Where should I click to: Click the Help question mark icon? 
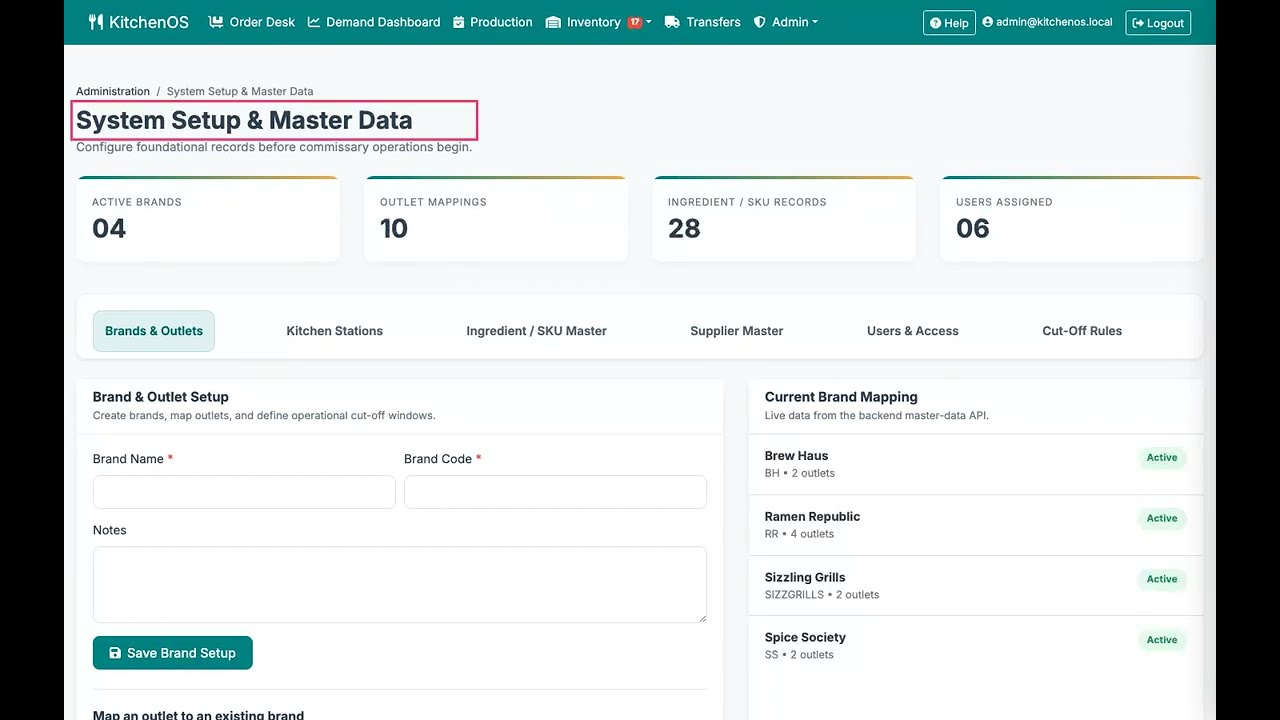[935, 23]
